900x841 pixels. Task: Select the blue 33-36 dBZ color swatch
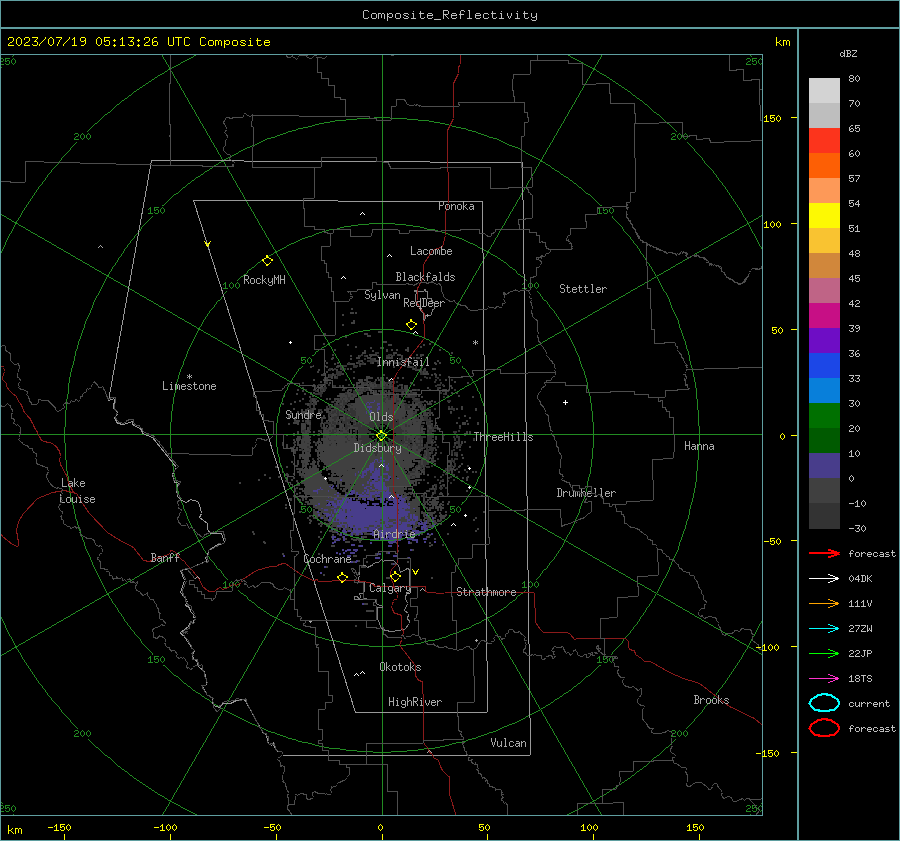(824, 366)
